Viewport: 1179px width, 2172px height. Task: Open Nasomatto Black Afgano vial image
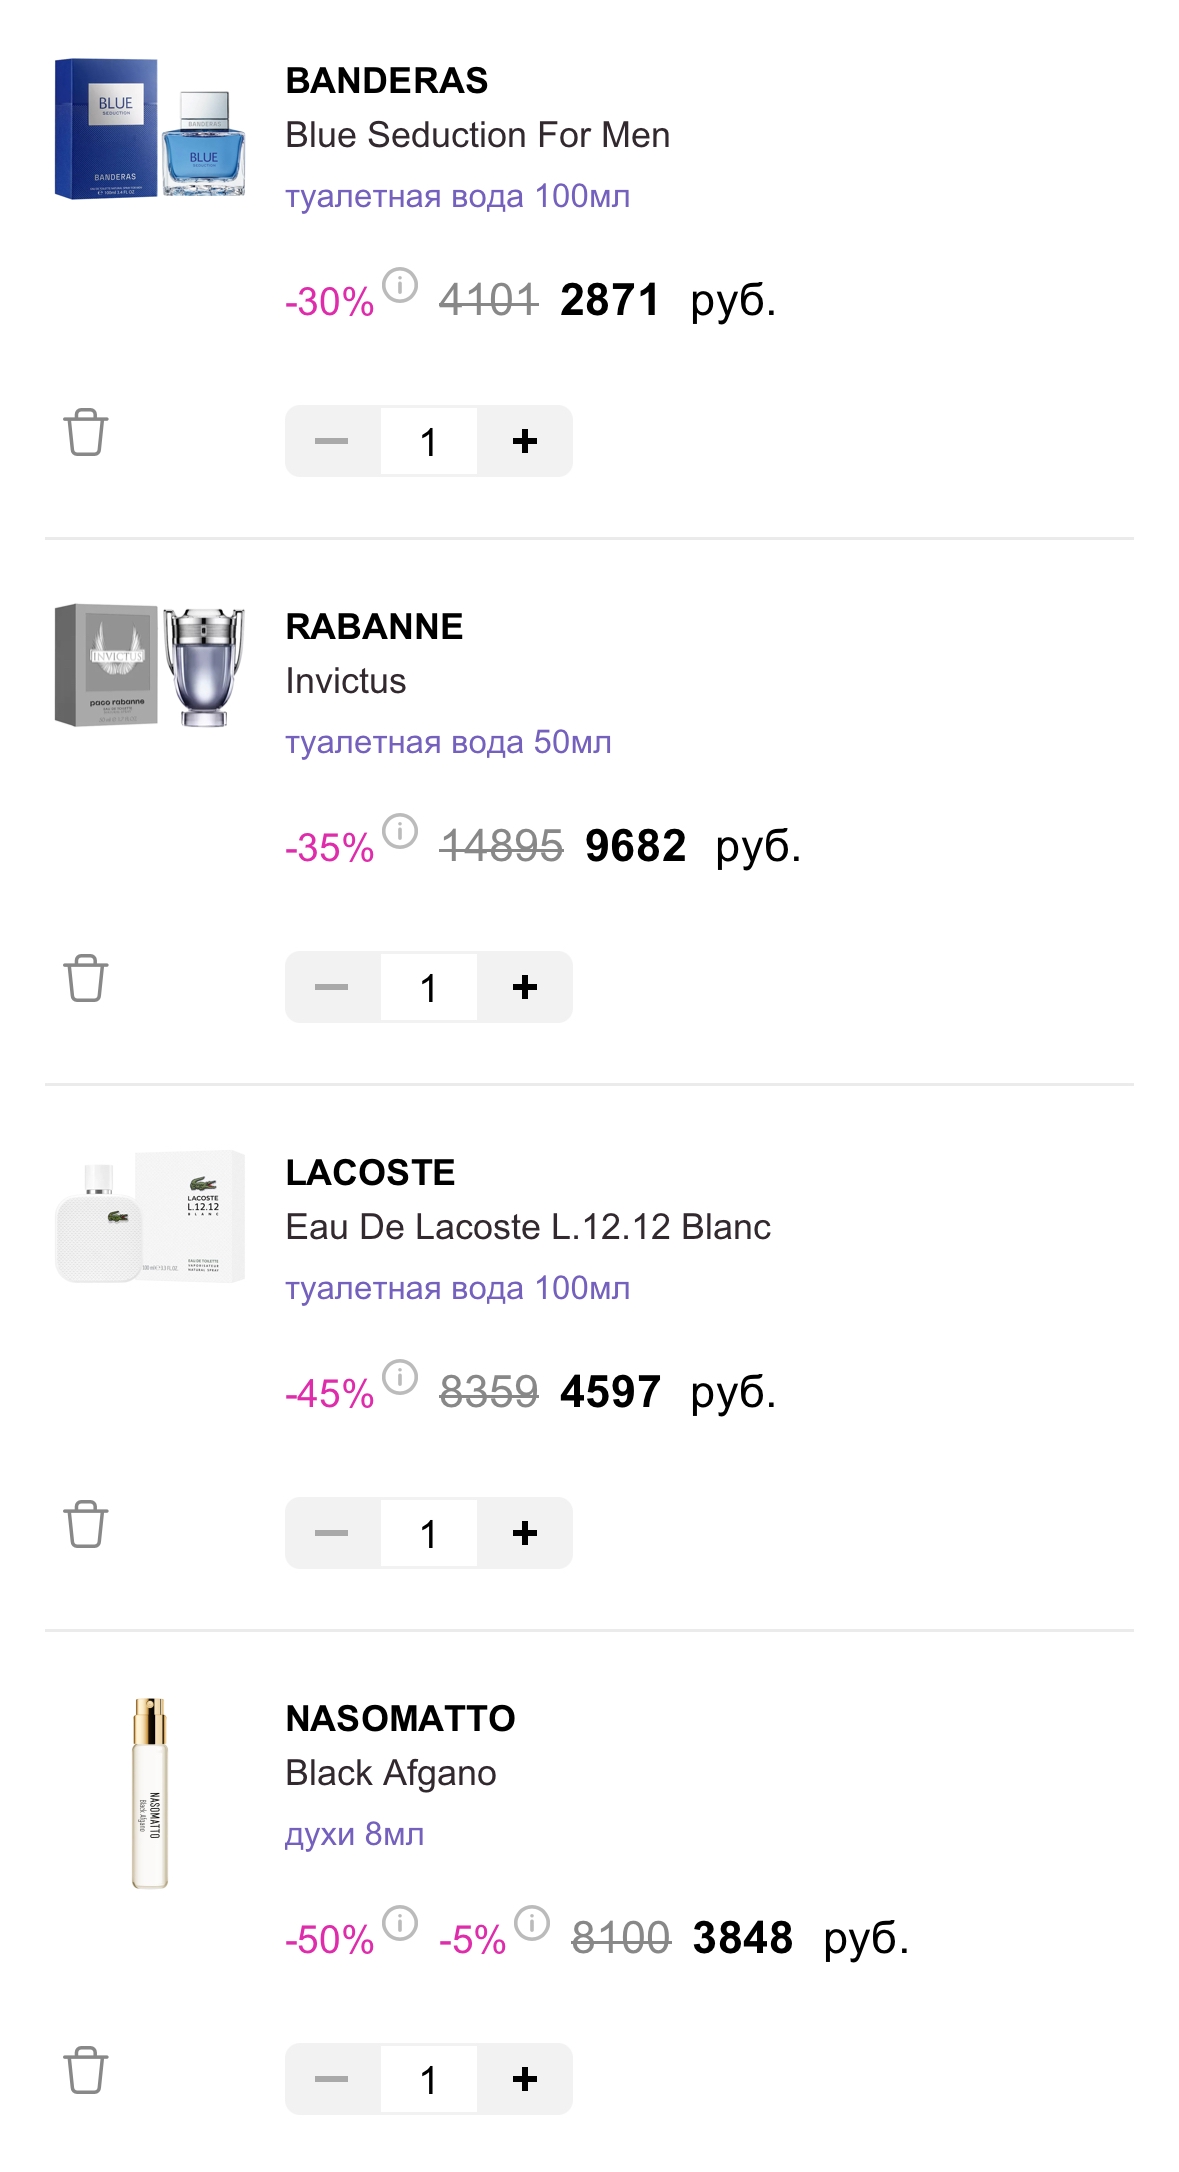click(x=150, y=1792)
